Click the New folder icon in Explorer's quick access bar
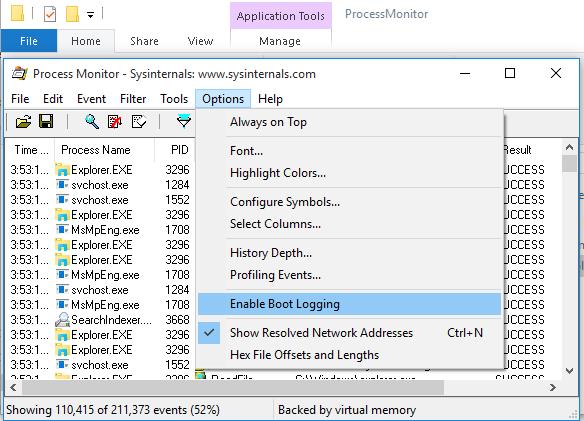Screen dimensions: 584x421 tap(72, 14)
